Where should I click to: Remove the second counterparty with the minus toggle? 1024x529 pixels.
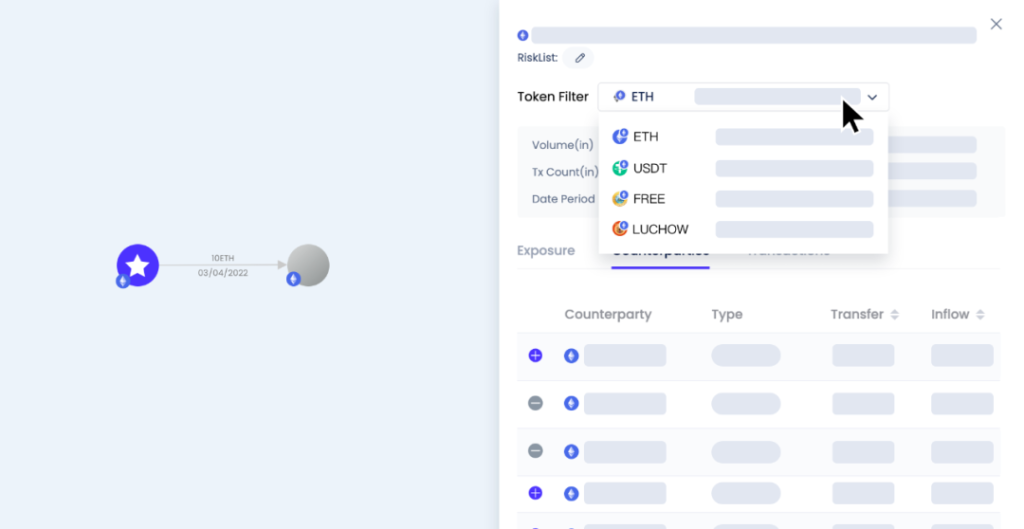coord(536,404)
